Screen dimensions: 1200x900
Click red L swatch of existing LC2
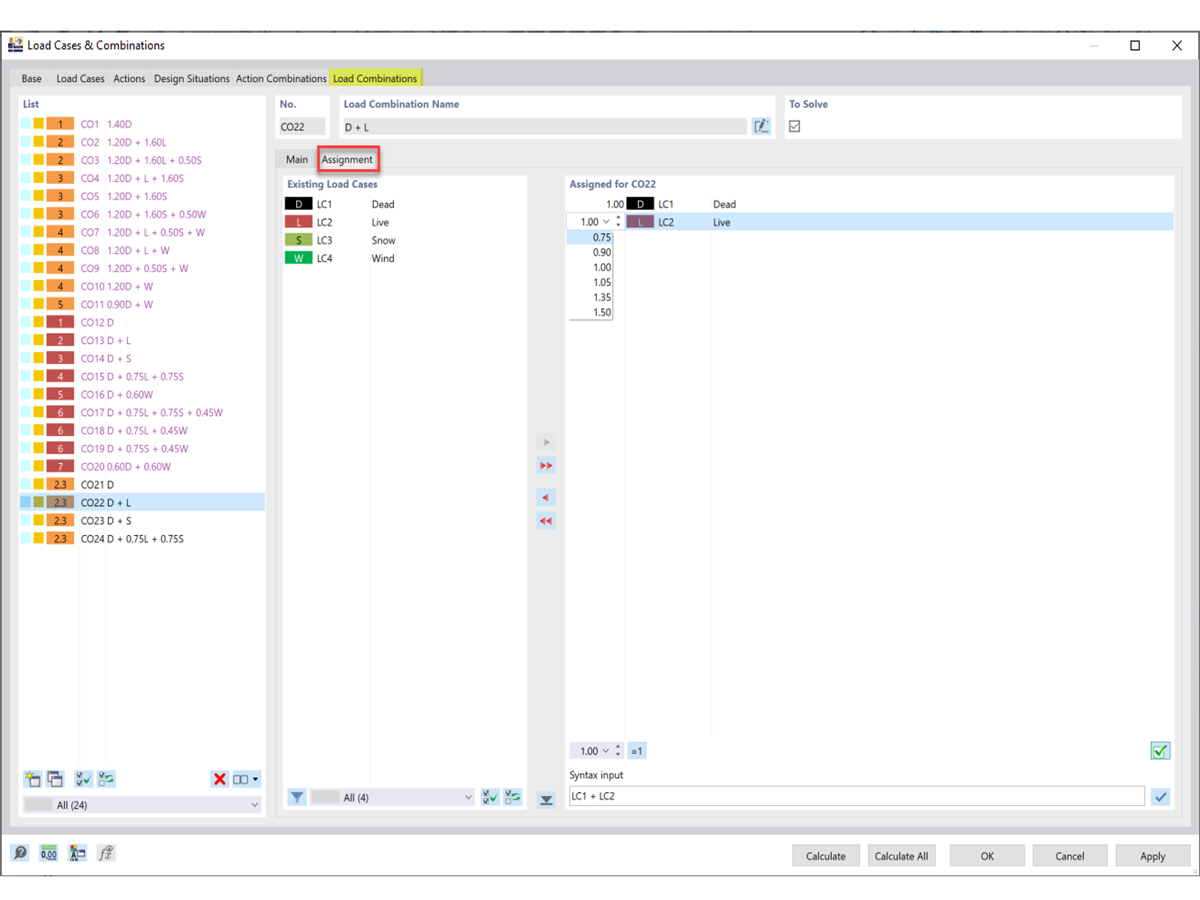click(298, 222)
